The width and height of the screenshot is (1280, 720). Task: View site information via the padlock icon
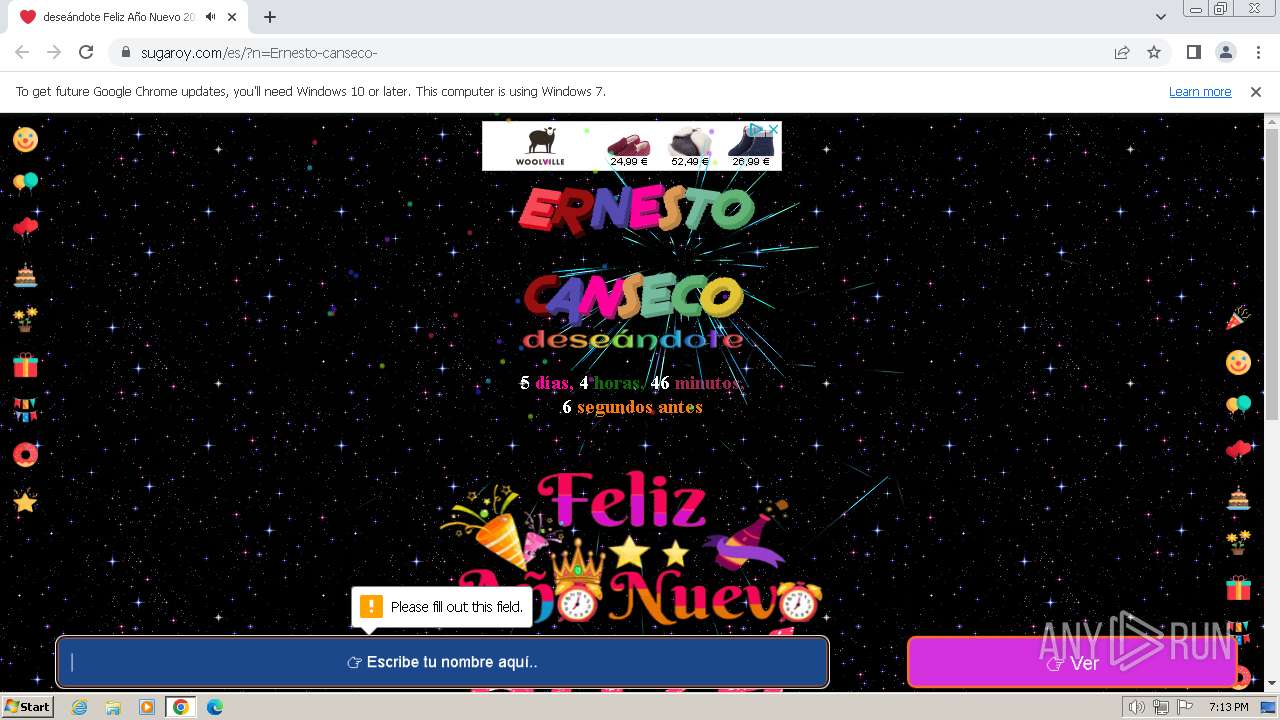pyautogui.click(x=126, y=52)
